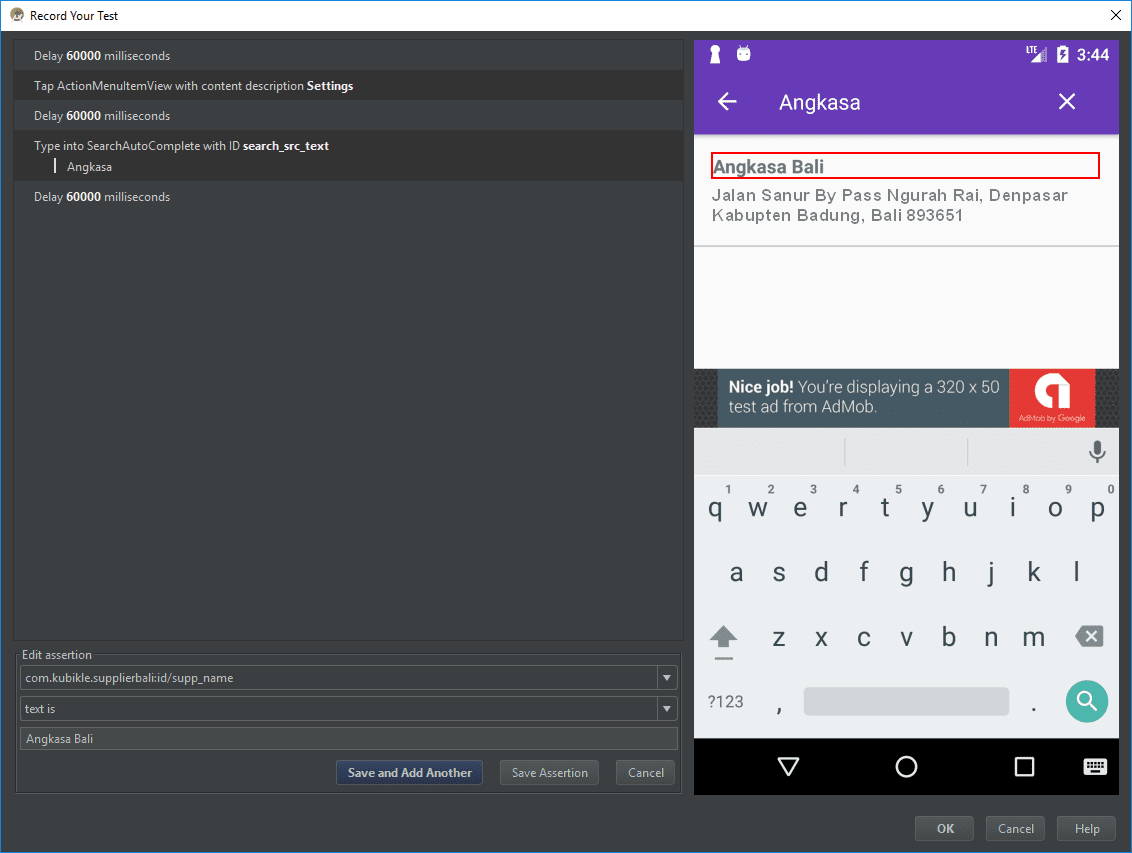This screenshot has width=1132, height=853.
Task: Click the Help button
Action: point(1086,828)
